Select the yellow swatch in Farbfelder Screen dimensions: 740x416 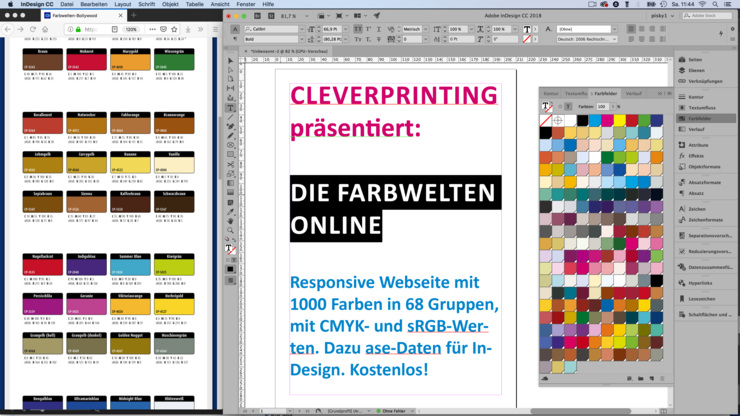(620, 120)
